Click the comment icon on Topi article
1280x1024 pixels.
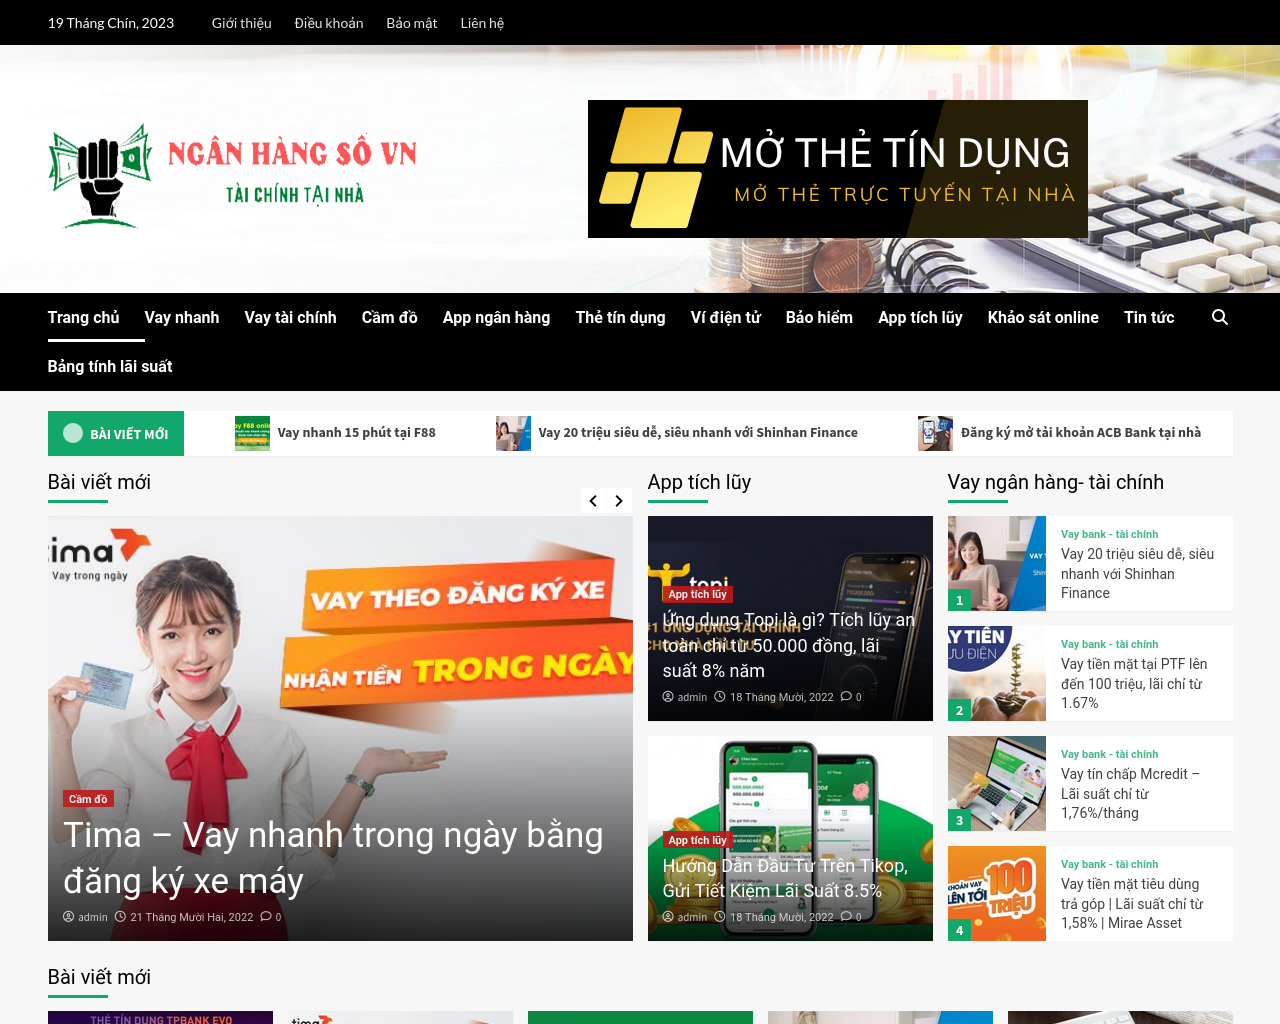click(846, 697)
